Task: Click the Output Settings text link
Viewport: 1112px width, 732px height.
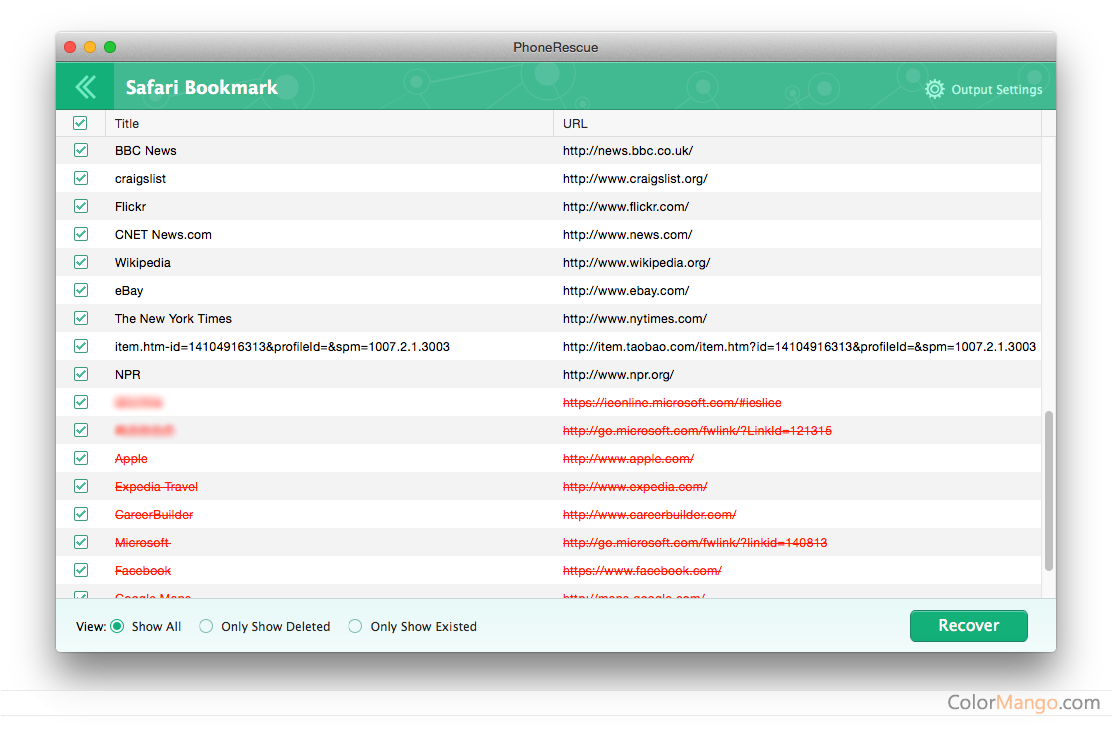Action: pyautogui.click(x=996, y=90)
